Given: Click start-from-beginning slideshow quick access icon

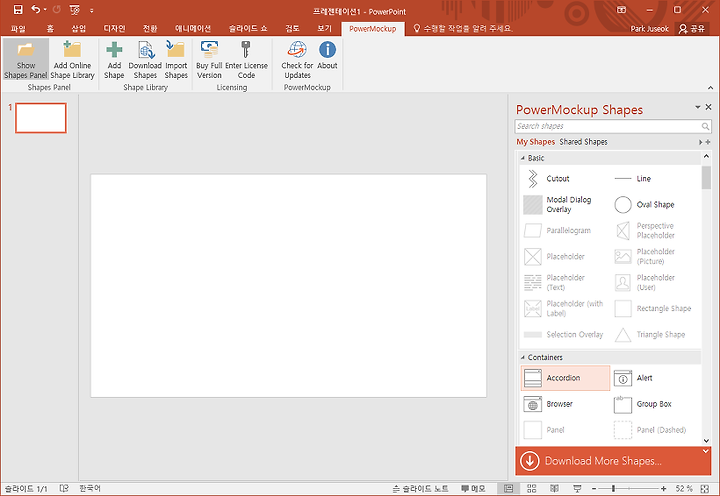Looking at the screenshot, I should pos(74,10).
